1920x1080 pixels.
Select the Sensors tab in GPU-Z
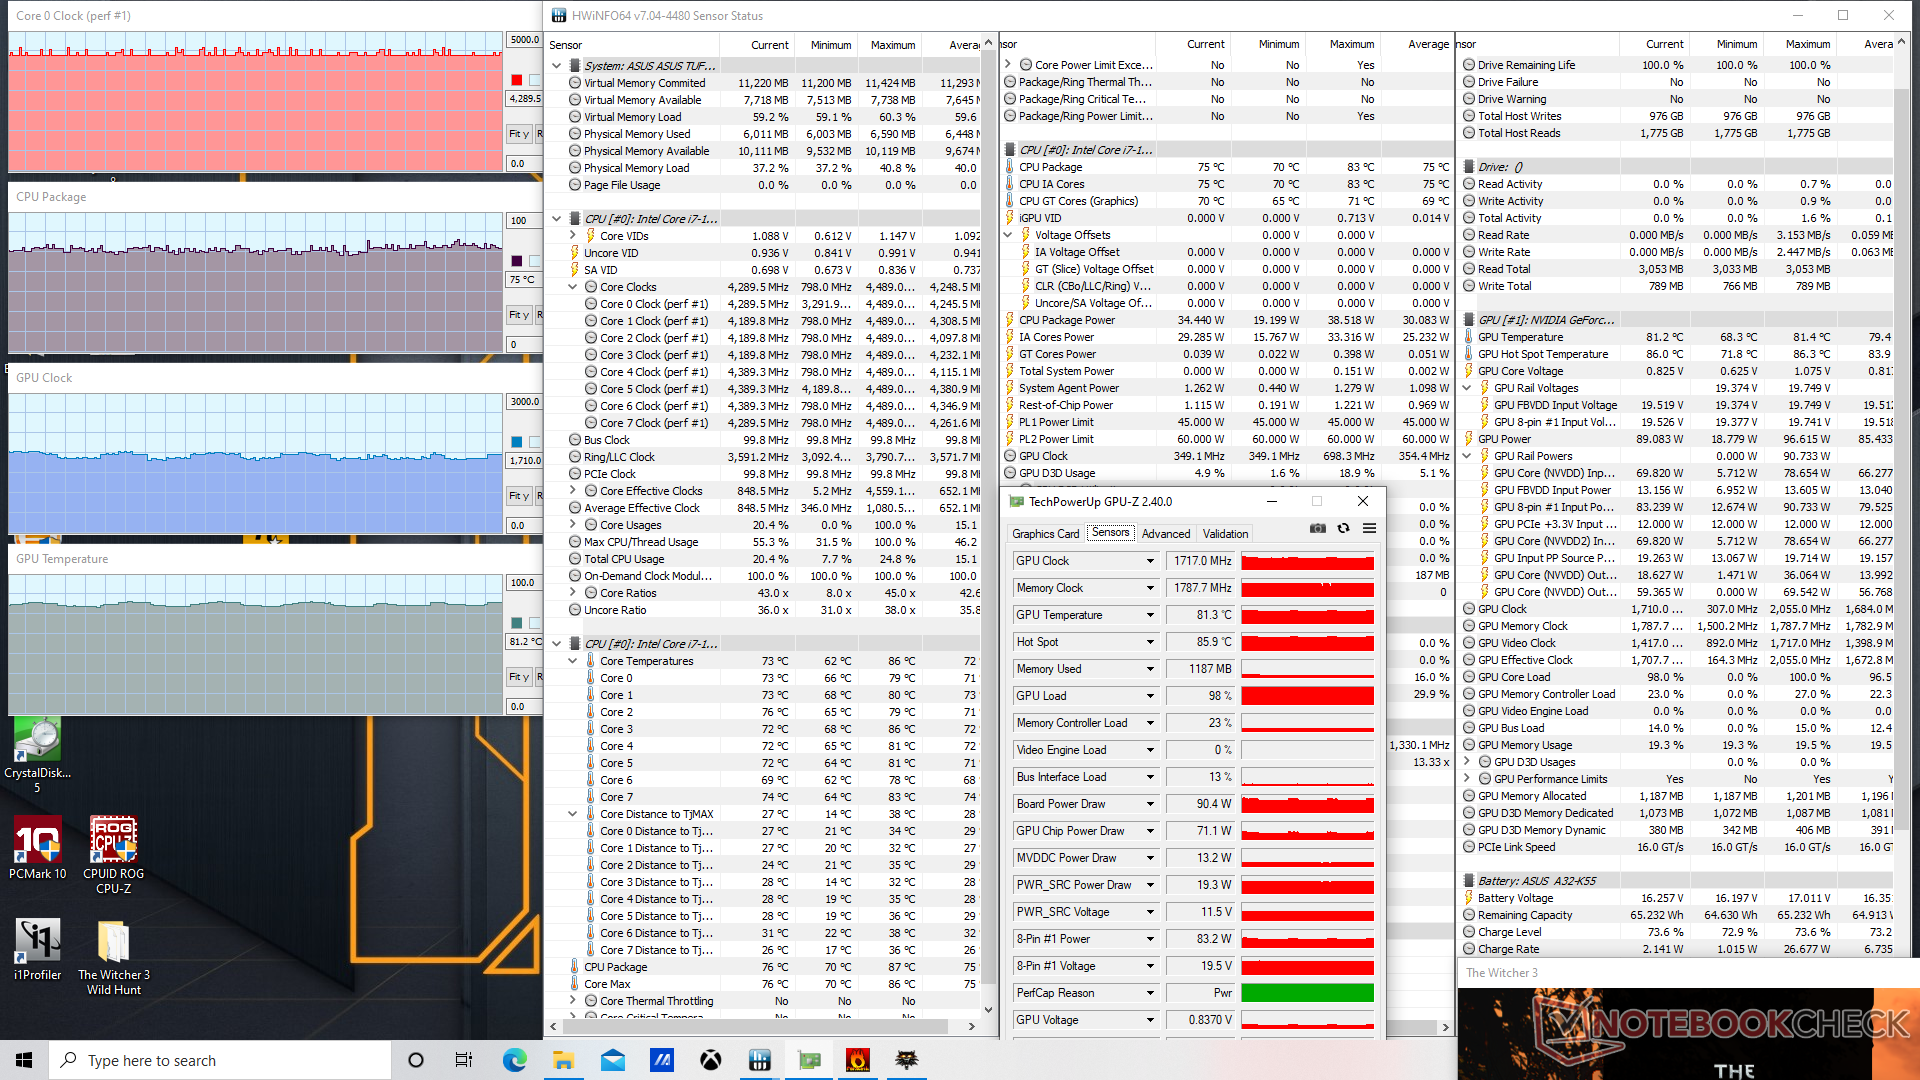pyautogui.click(x=1110, y=533)
